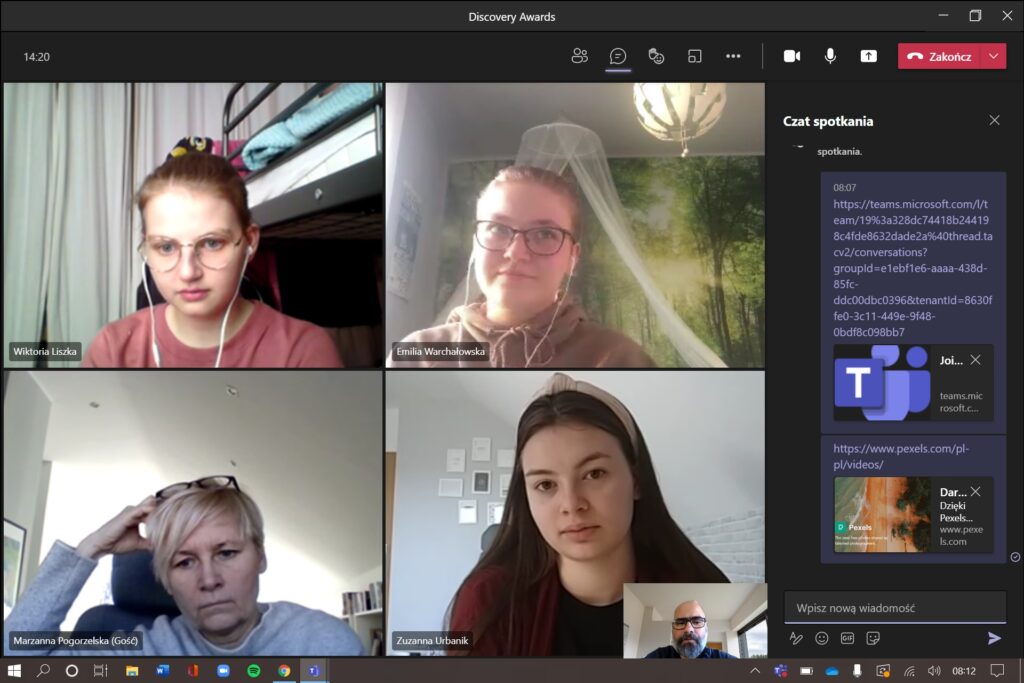
Task: Mute the microphone
Action: pyautogui.click(x=830, y=56)
